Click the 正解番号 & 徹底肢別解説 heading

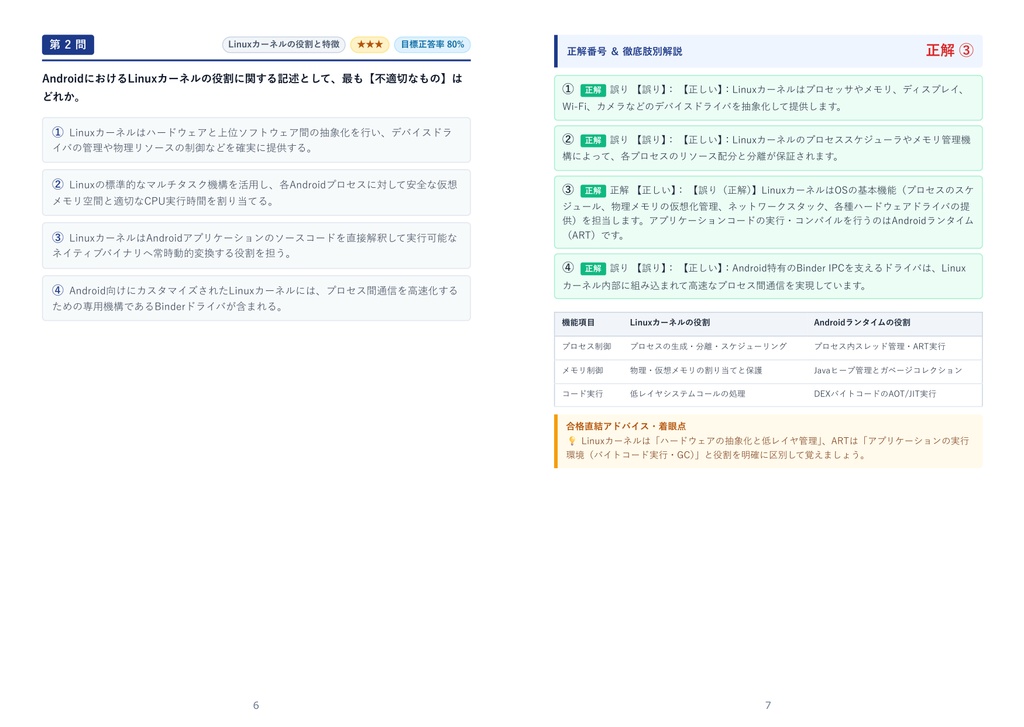pos(624,52)
